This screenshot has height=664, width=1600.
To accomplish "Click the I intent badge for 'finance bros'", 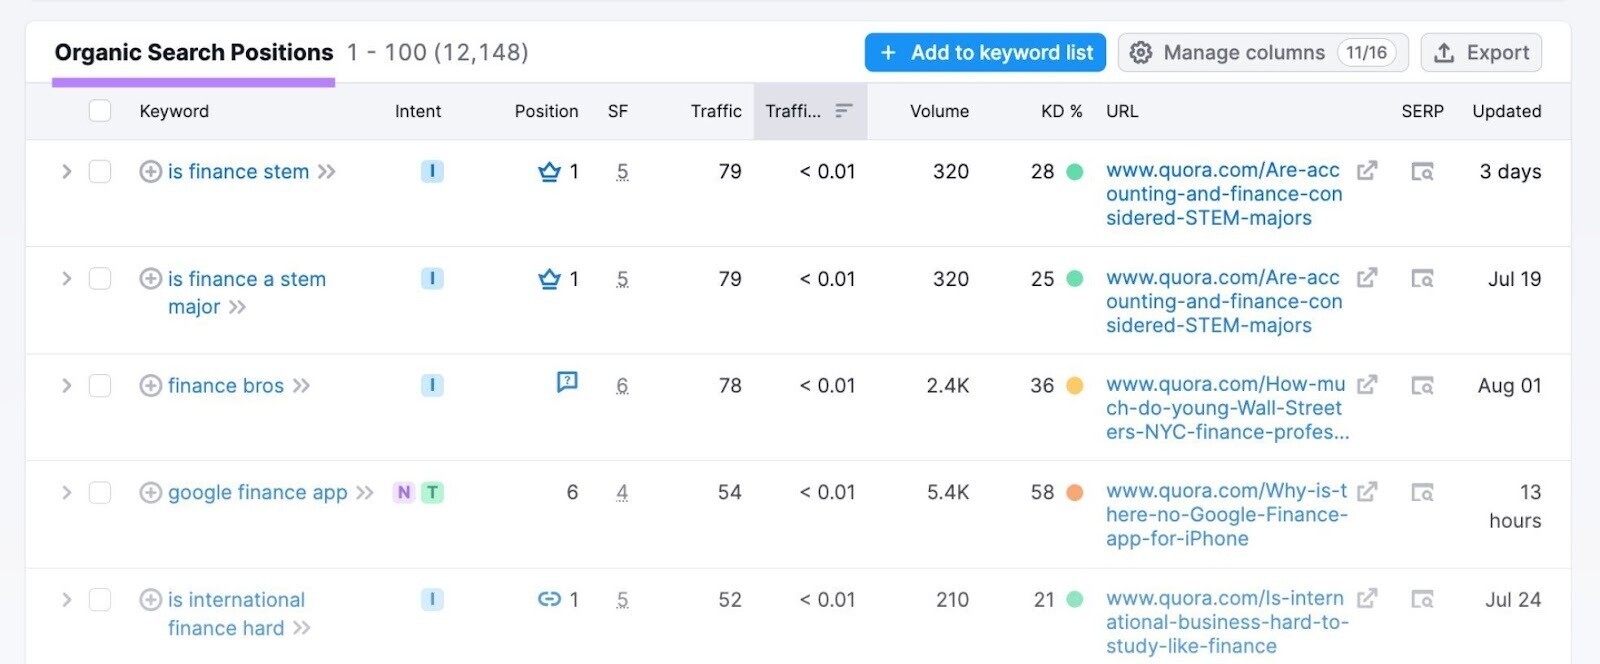I will [432, 386].
